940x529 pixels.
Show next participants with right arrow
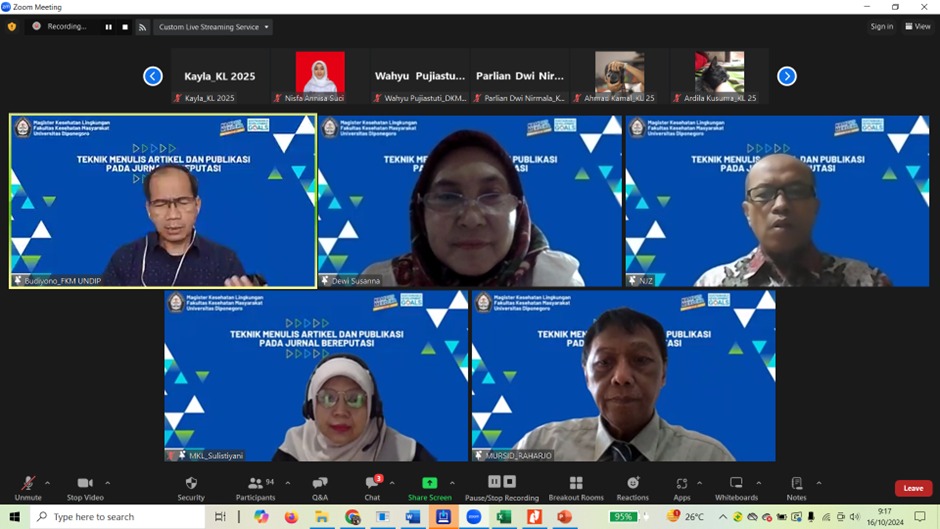pos(787,76)
